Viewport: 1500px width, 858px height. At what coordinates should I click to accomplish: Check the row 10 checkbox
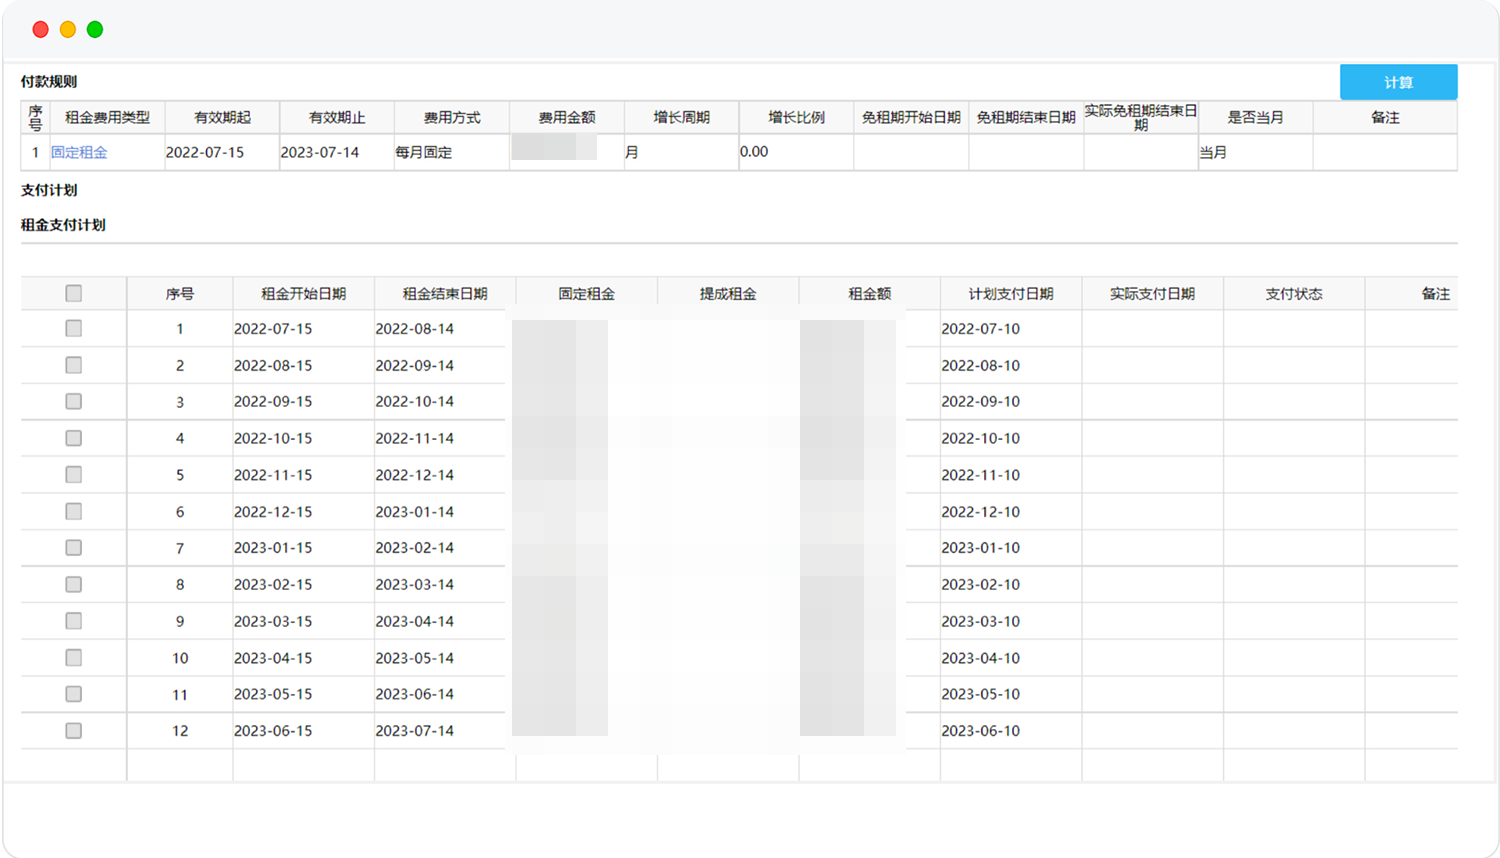(73, 657)
